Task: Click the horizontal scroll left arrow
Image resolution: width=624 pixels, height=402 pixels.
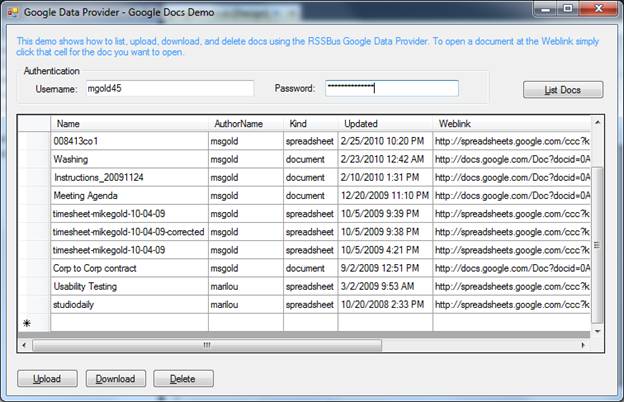Action: click(24, 345)
